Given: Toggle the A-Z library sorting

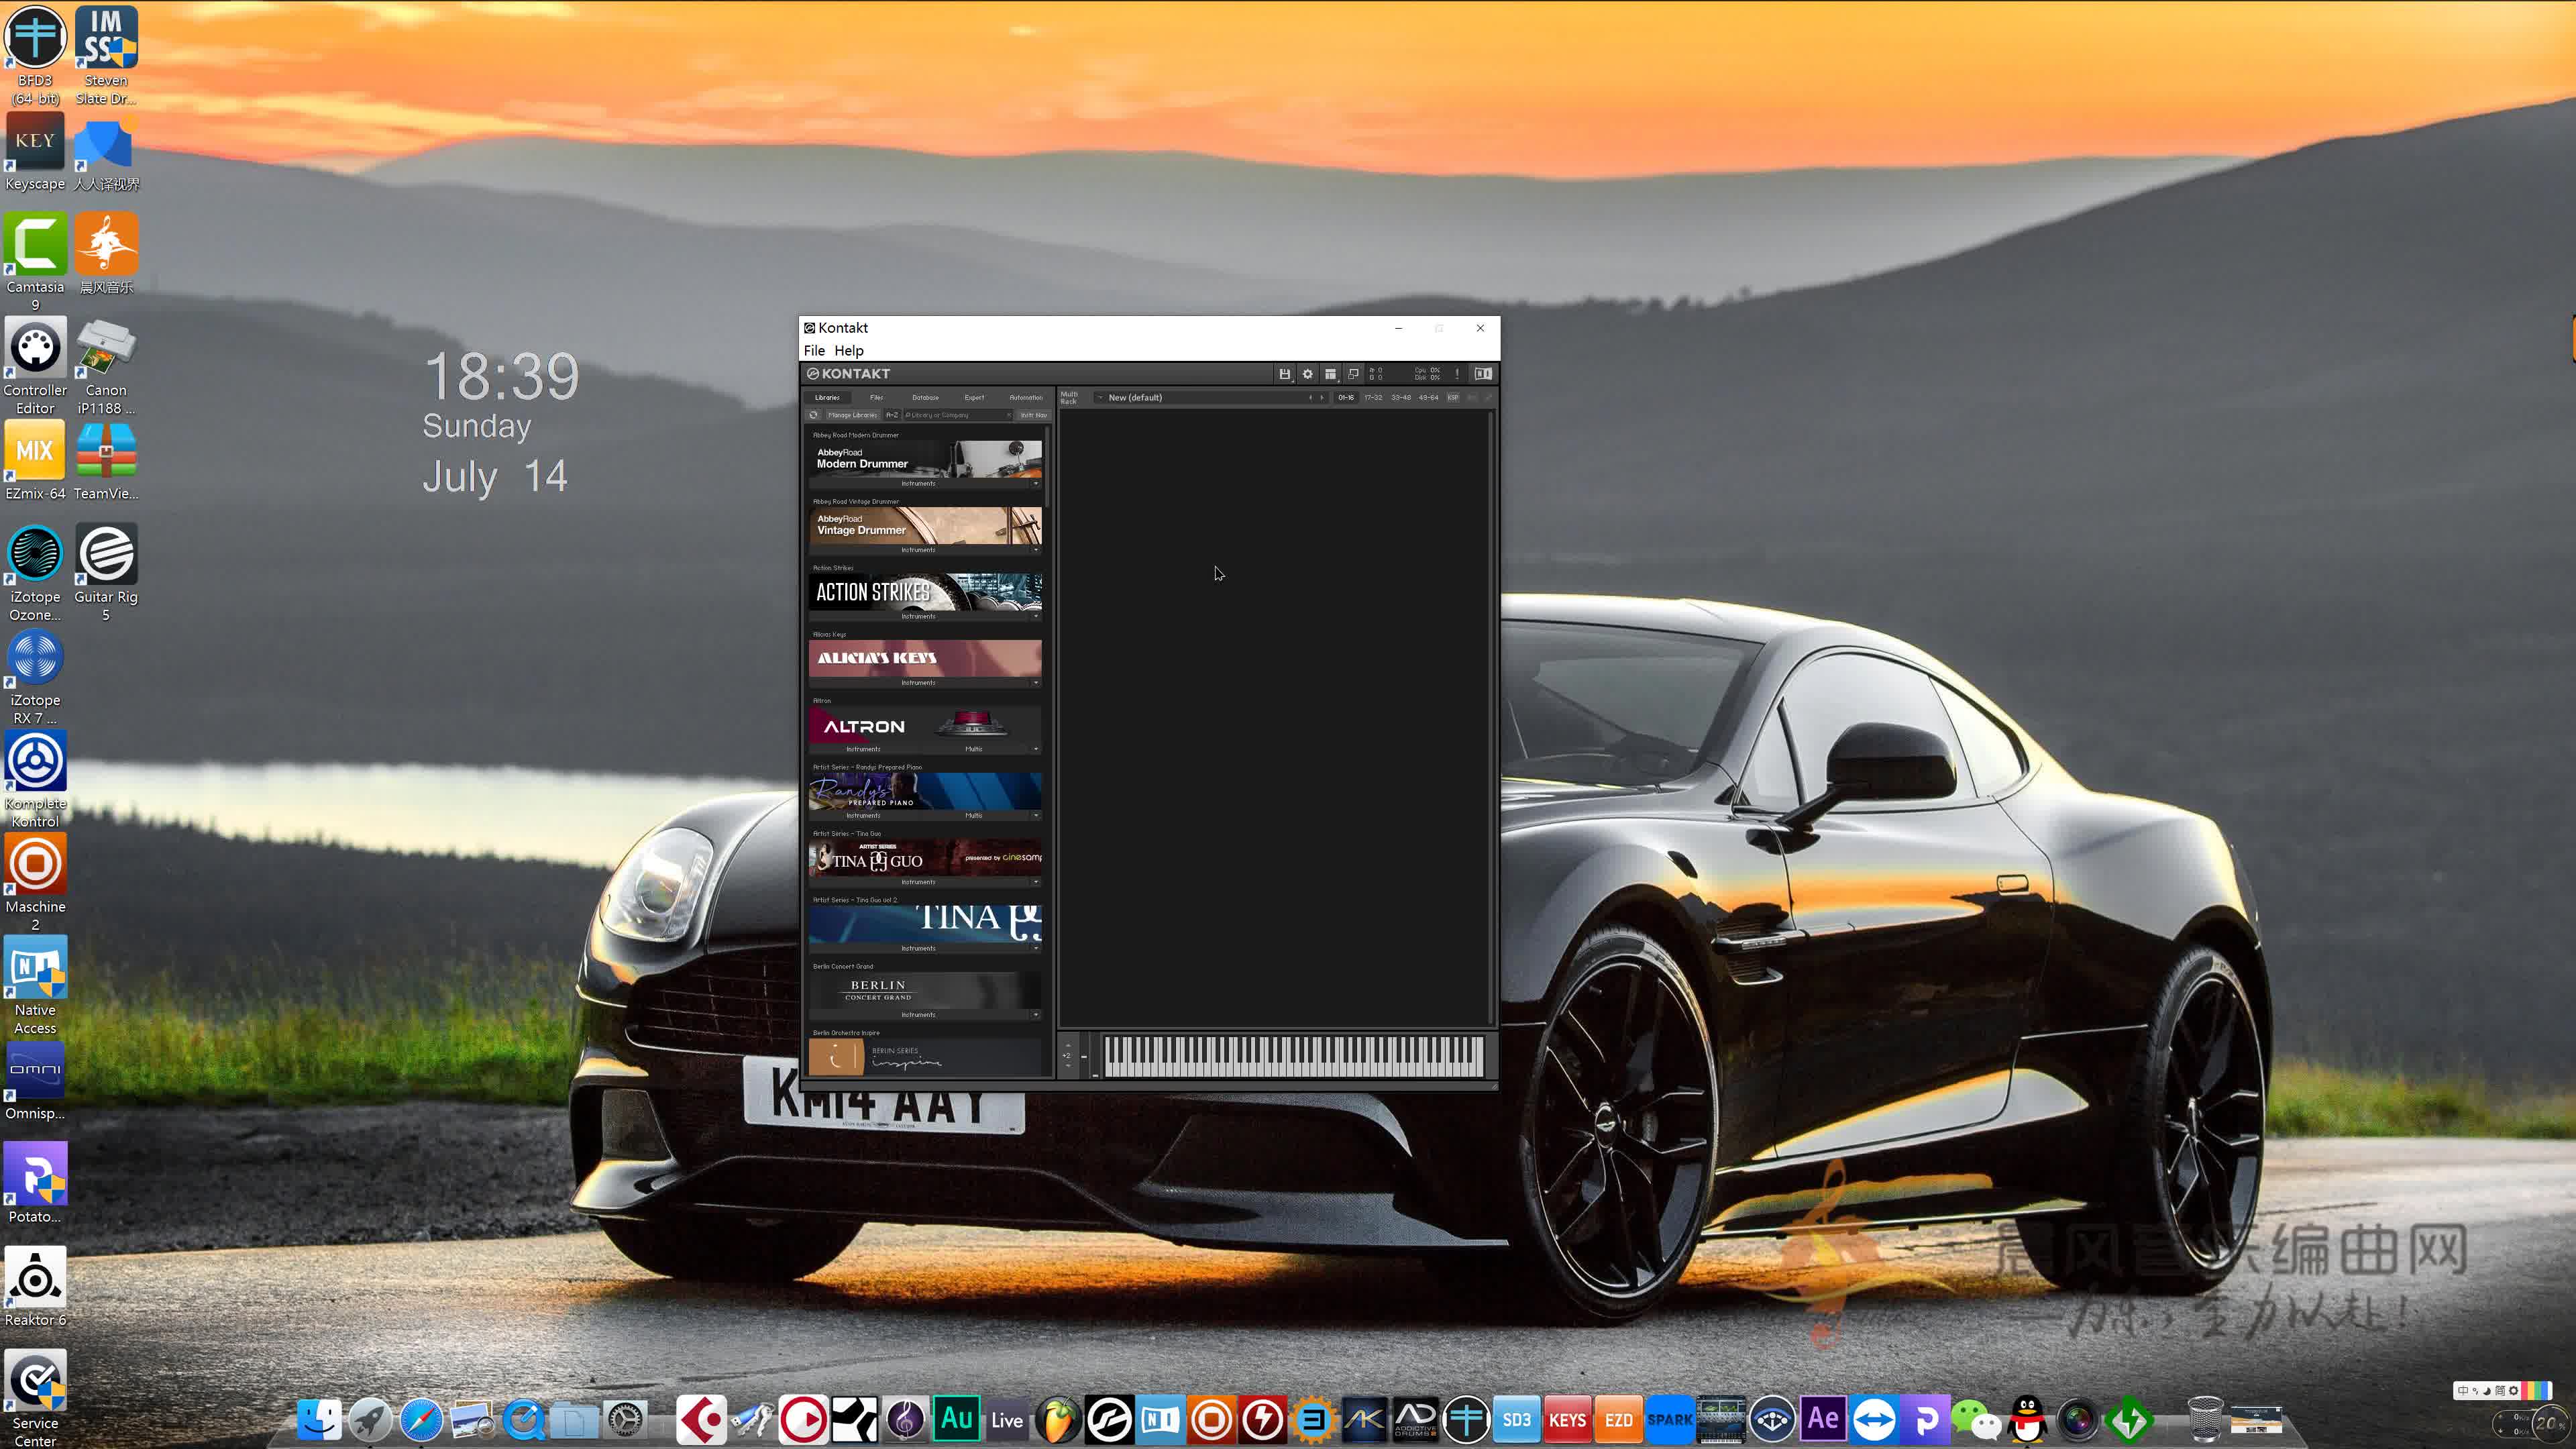Looking at the screenshot, I should [x=892, y=415].
